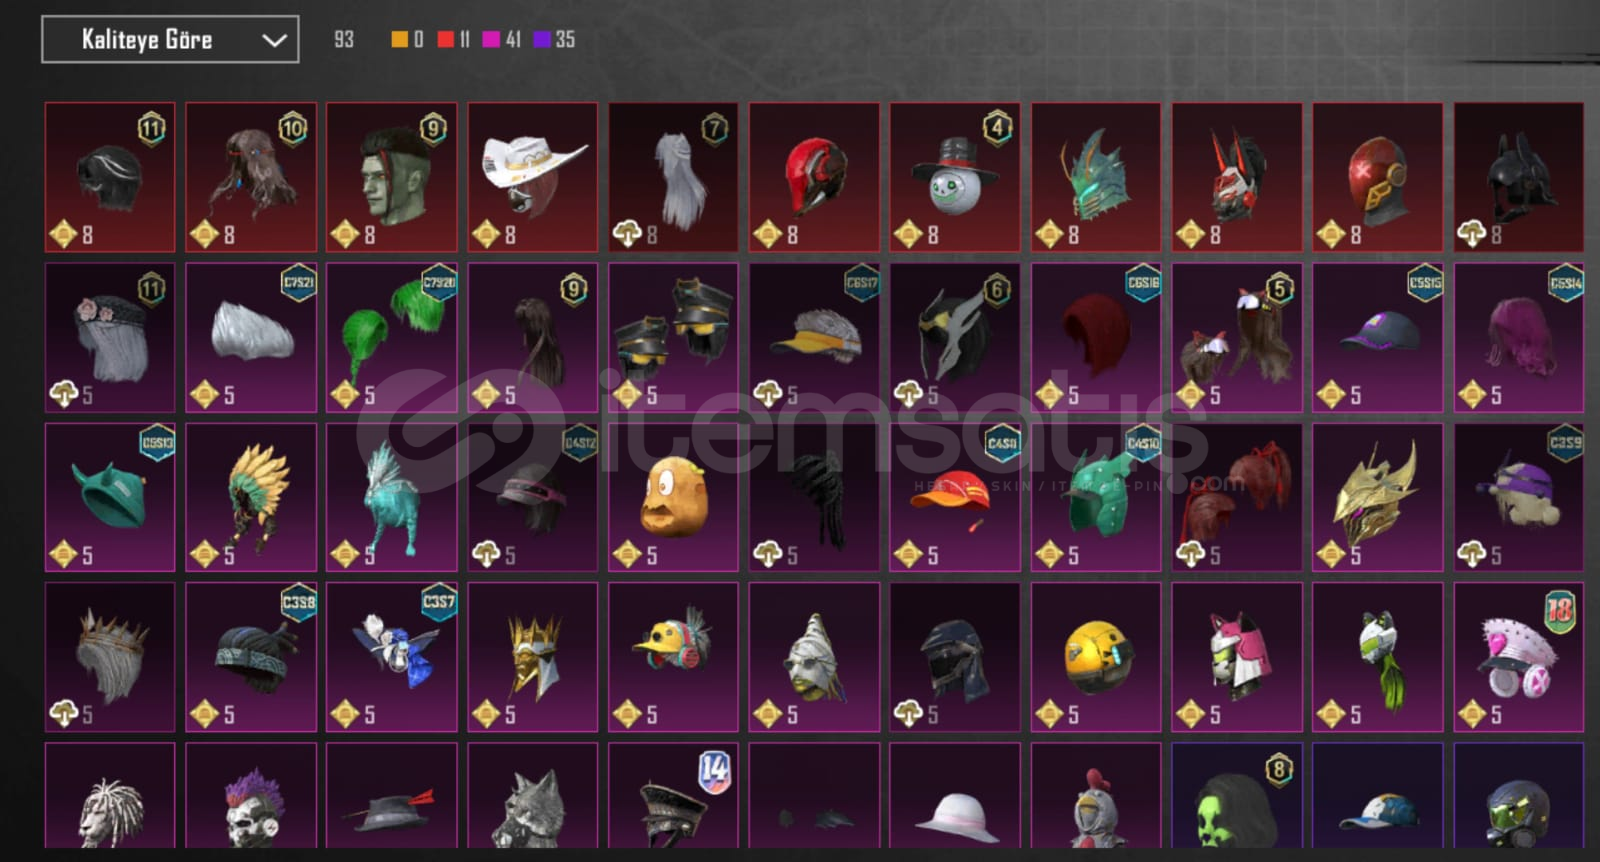
Task: Open the Kaliteye Göre sort dropdown
Action: [170, 40]
